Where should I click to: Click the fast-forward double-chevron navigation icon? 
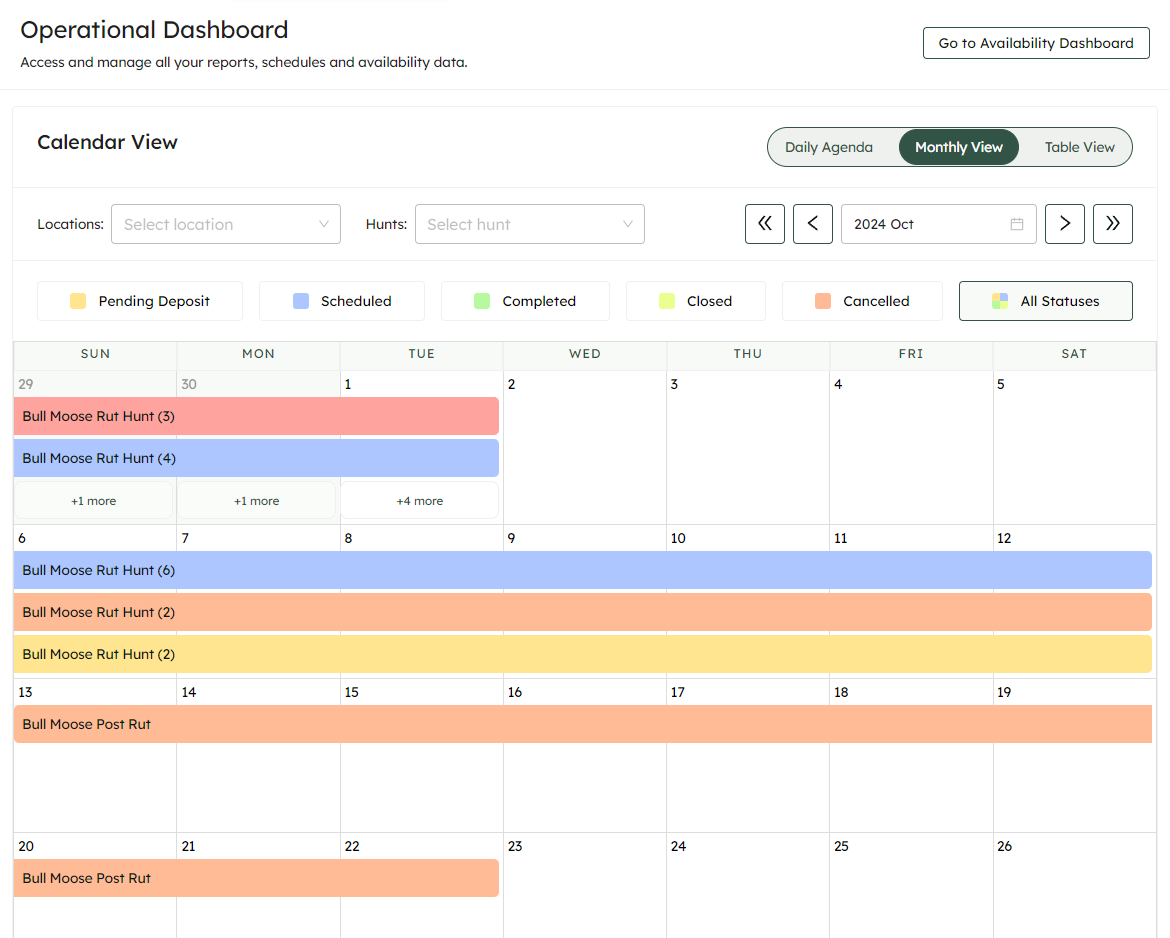1112,224
